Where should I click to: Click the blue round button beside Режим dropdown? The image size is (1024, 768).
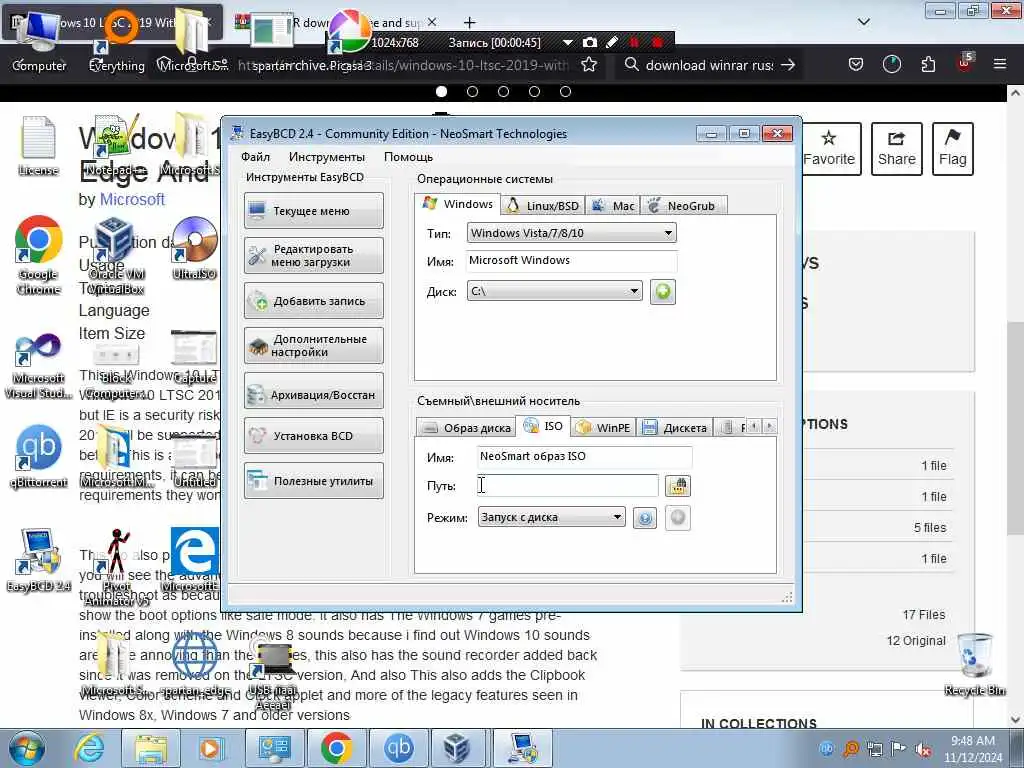[645, 519]
